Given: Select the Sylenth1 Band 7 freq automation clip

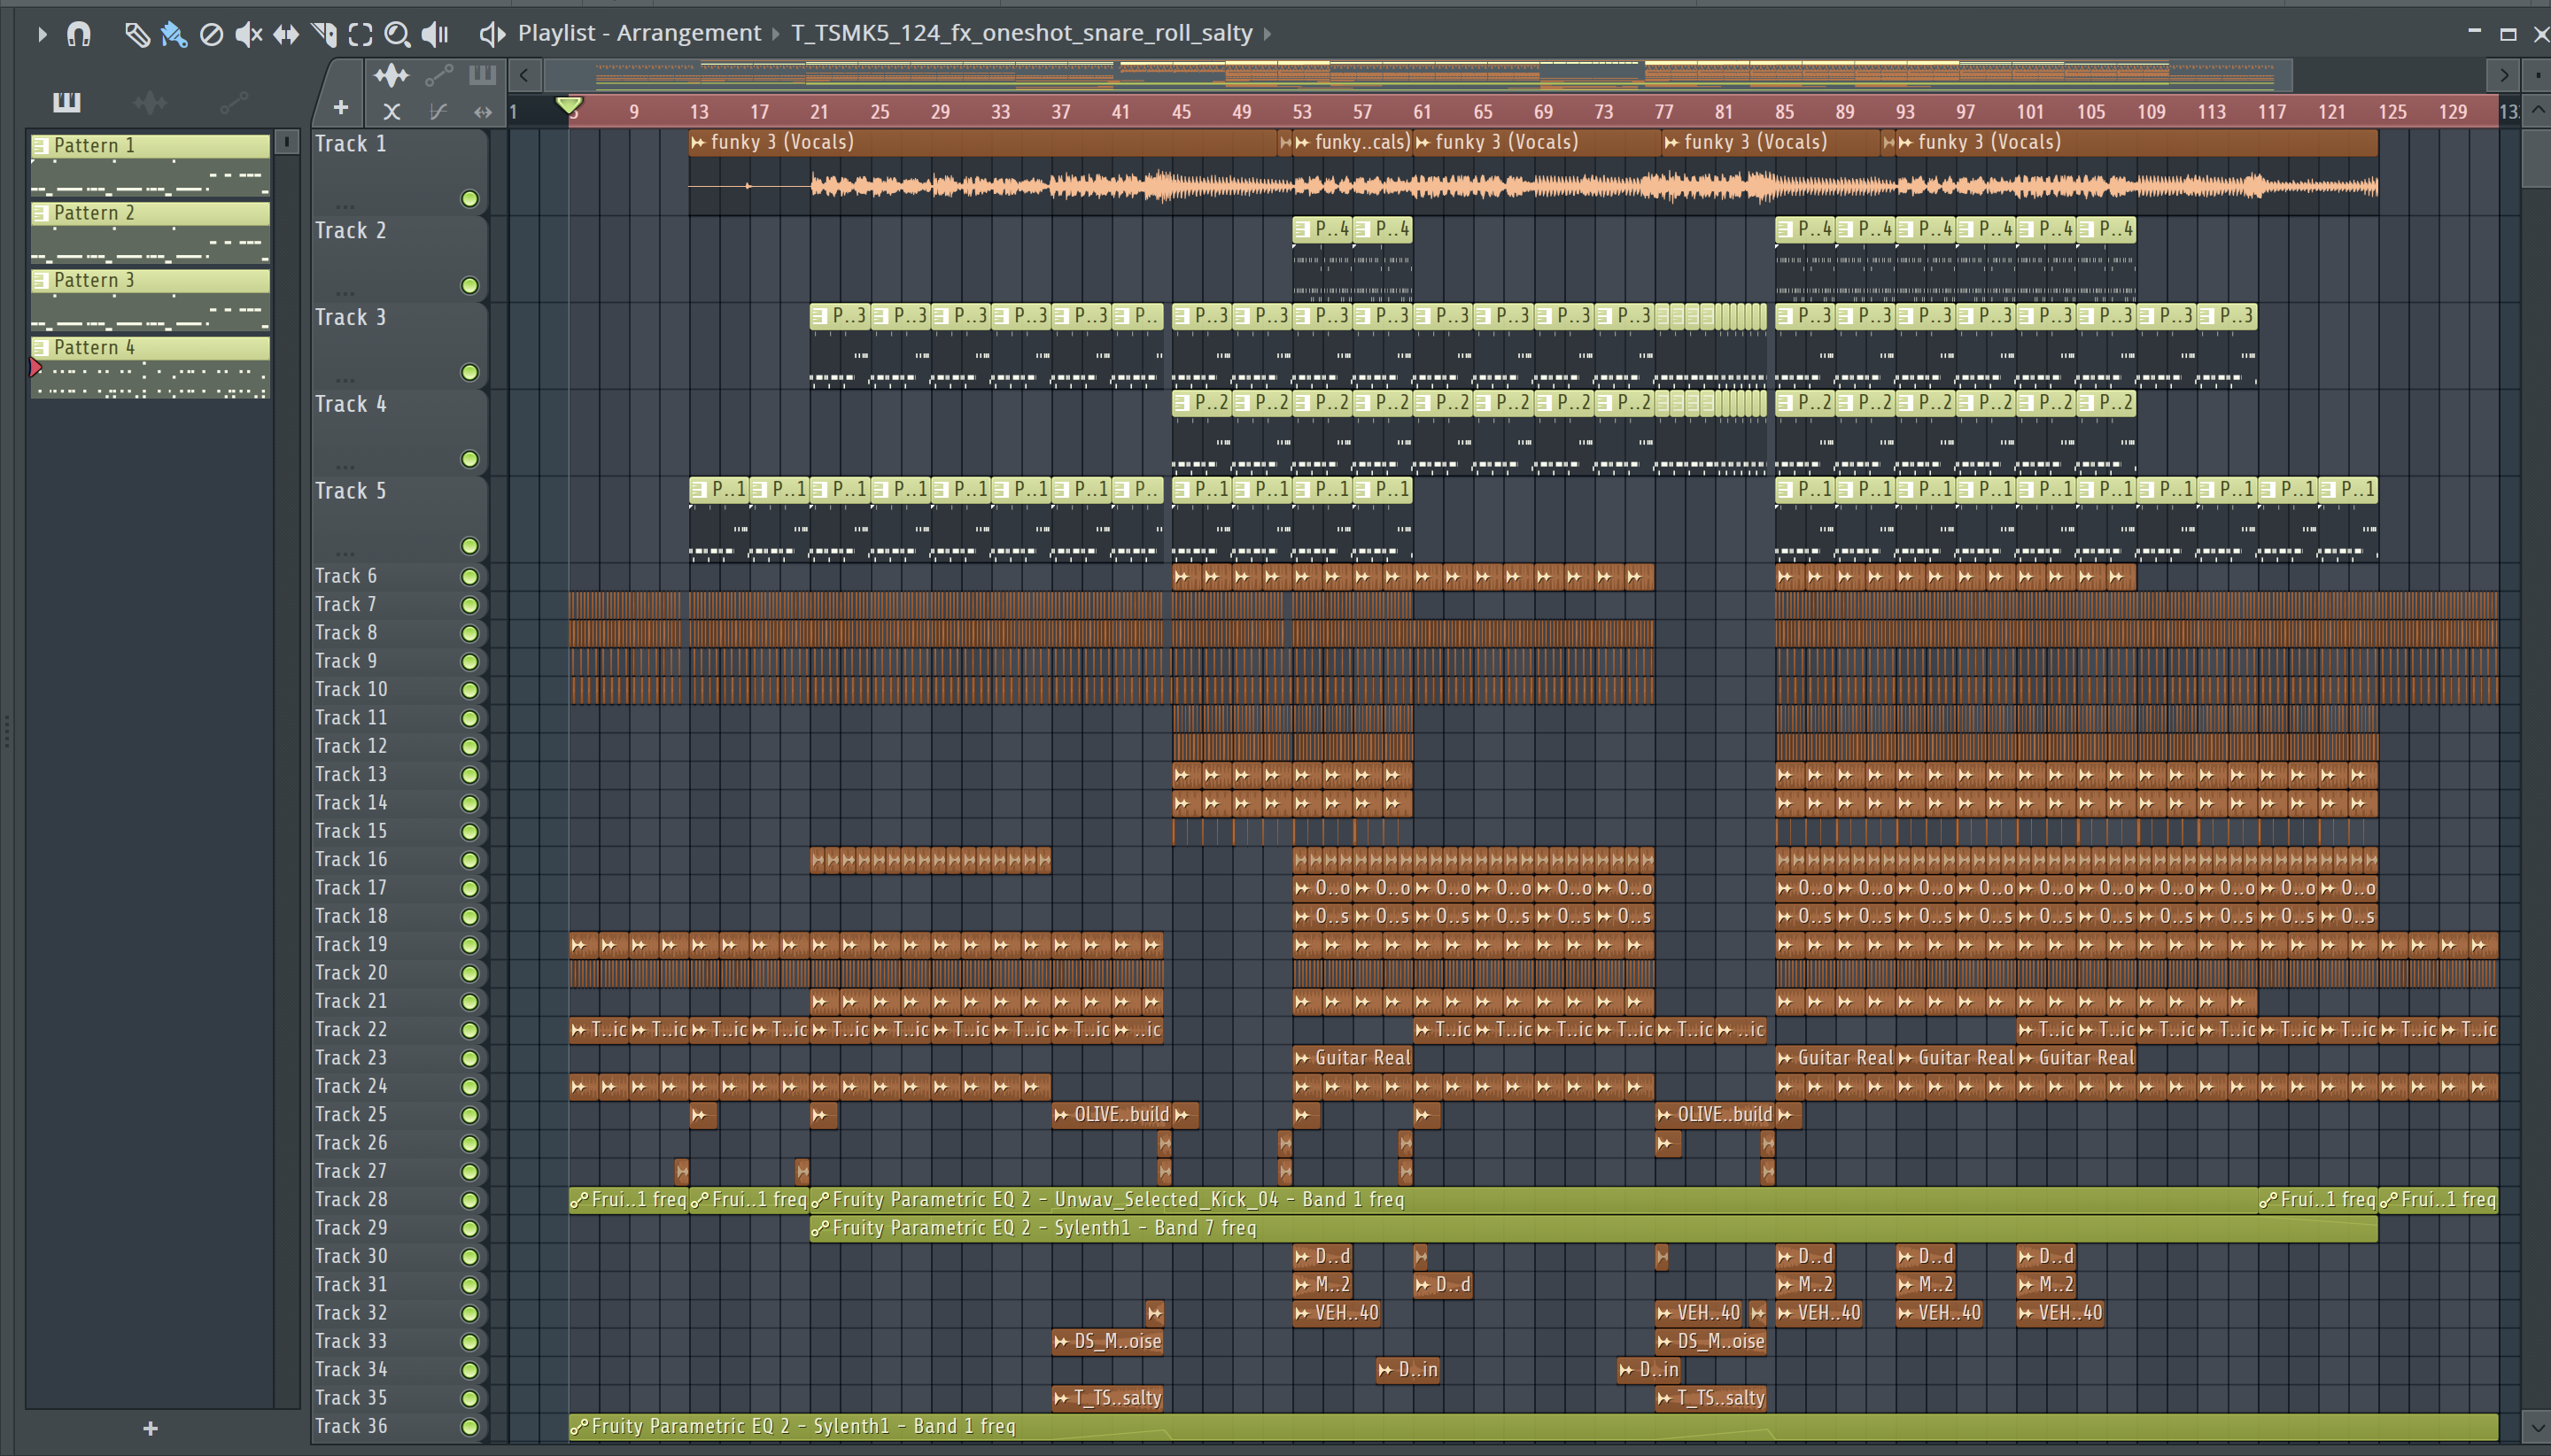Looking at the screenshot, I should 1593,1228.
